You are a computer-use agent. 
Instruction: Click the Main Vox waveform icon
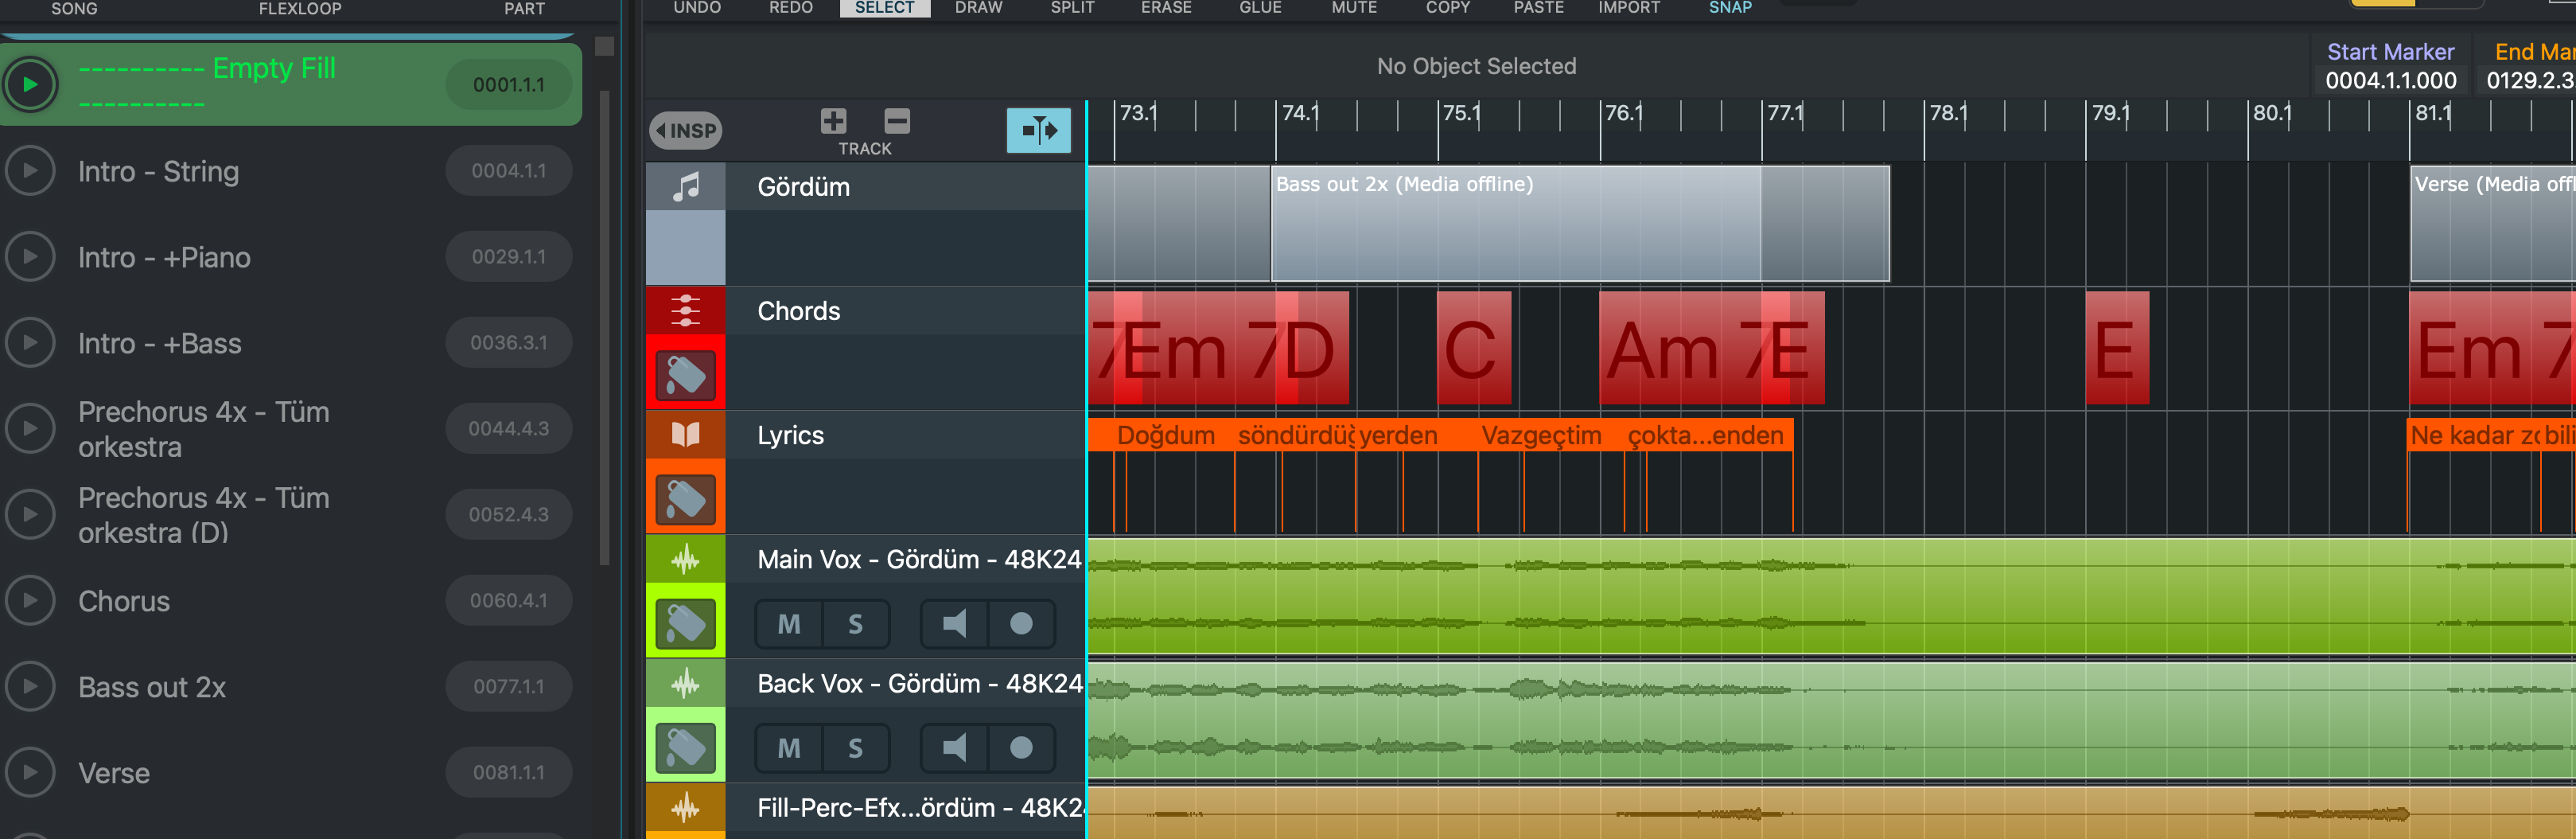tap(685, 559)
